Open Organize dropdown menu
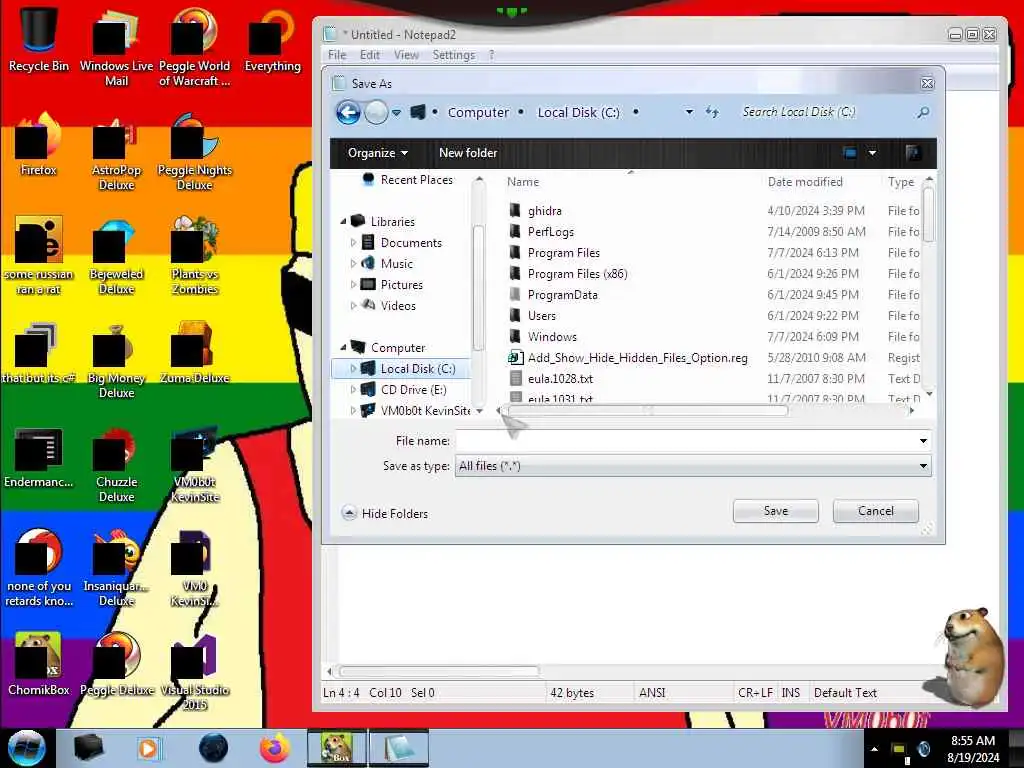Screen dimensions: 1024x768 [377, 153]
